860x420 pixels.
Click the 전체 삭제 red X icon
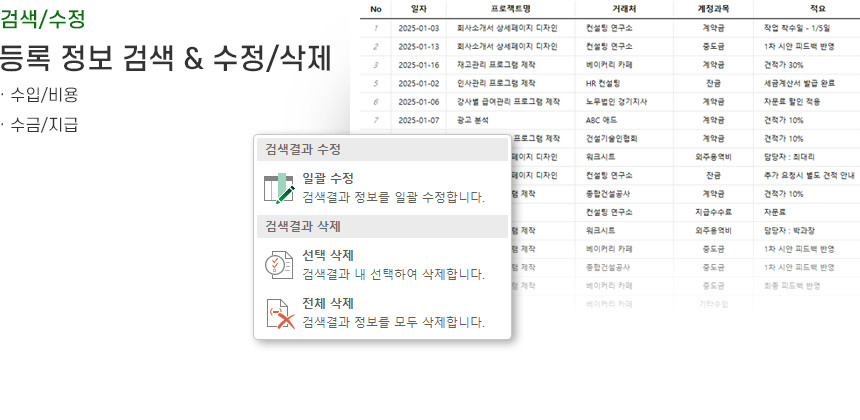[x=279, y=313]
